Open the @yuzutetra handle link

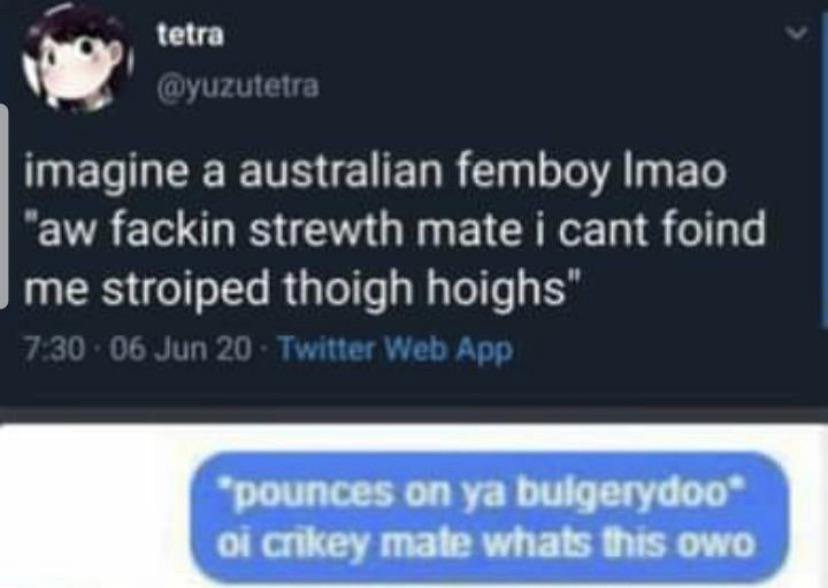coord(238,87)
